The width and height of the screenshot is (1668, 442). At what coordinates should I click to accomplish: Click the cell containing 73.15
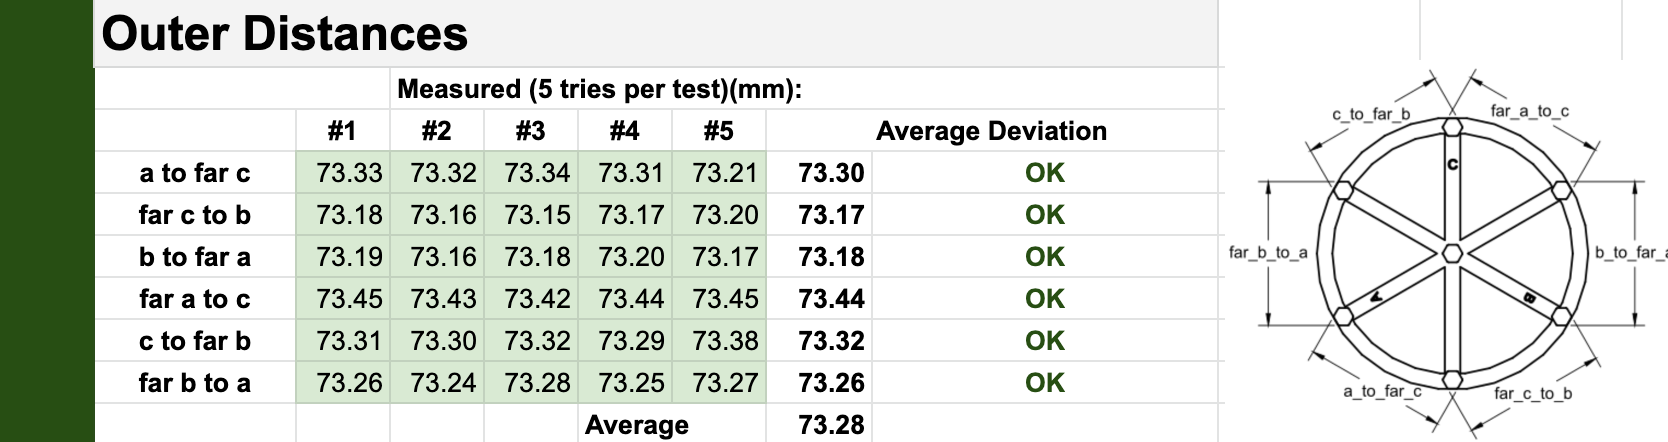tap(536, 215)
